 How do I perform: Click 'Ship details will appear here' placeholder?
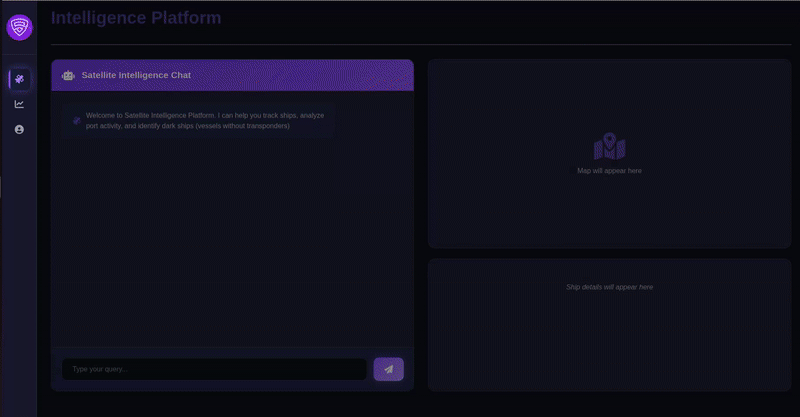(x=609, y=287)
